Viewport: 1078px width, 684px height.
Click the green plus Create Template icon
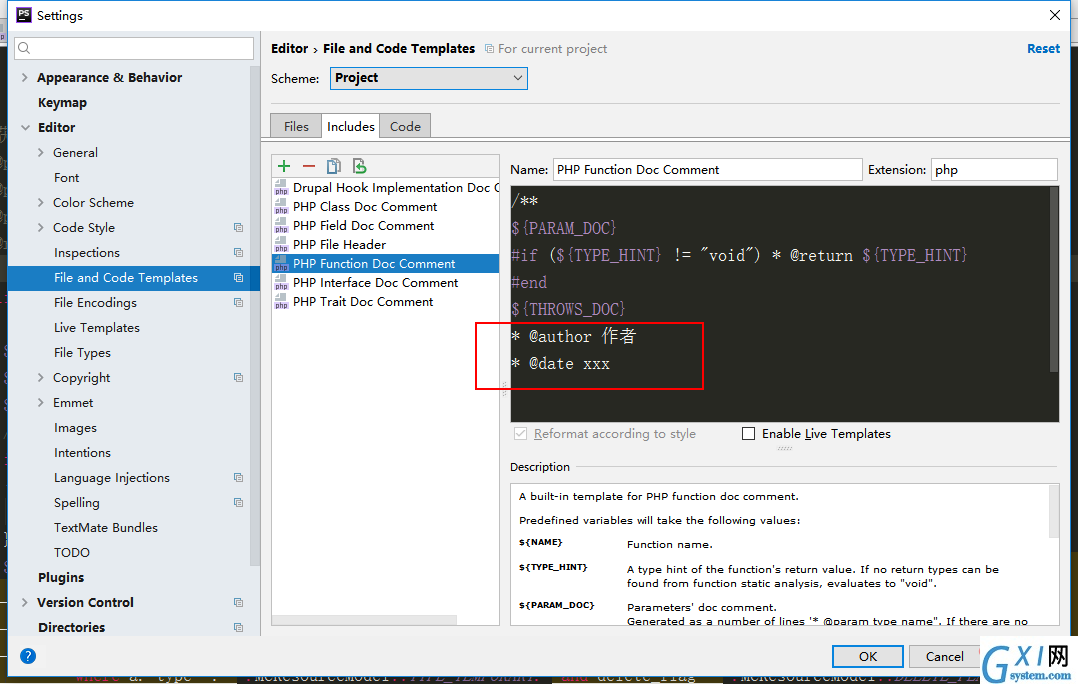[x=284, y=166]
